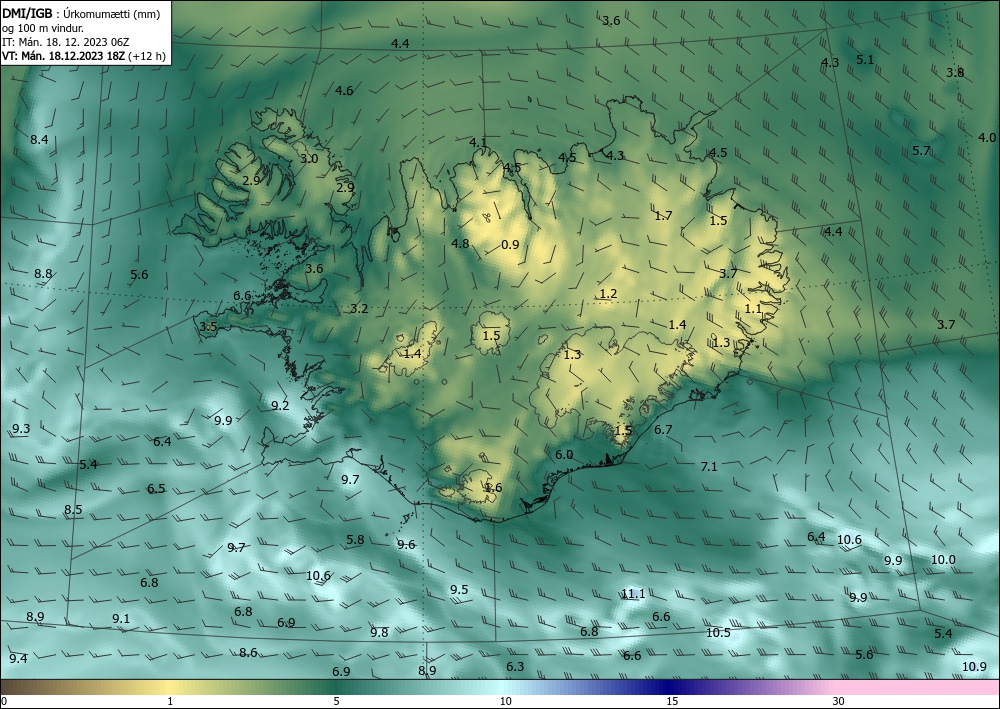The height and width of the screenshot is (709, 1000).
Task: Select the 10.9 value on the map
Action: click(x=974, y=666)
